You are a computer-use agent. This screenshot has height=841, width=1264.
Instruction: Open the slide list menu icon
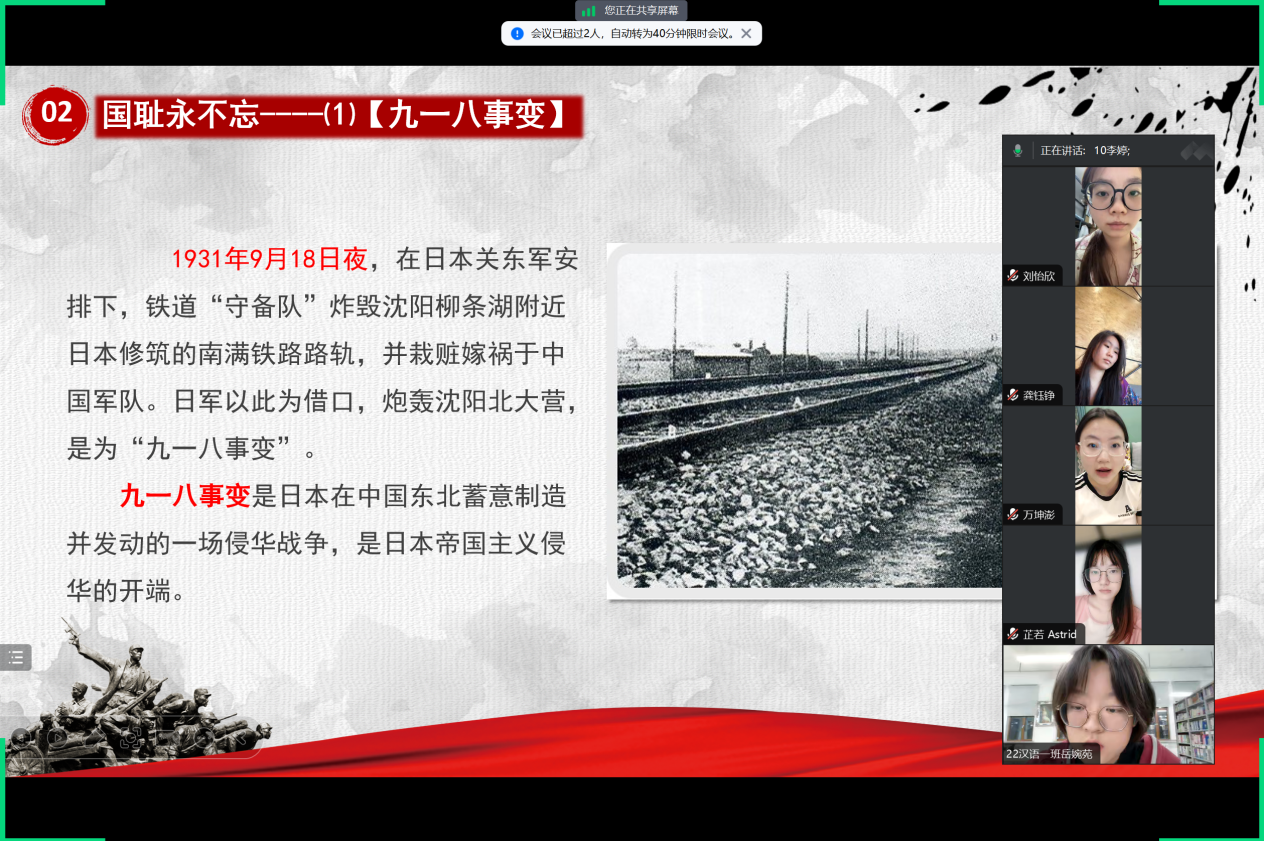pos(16,657)
